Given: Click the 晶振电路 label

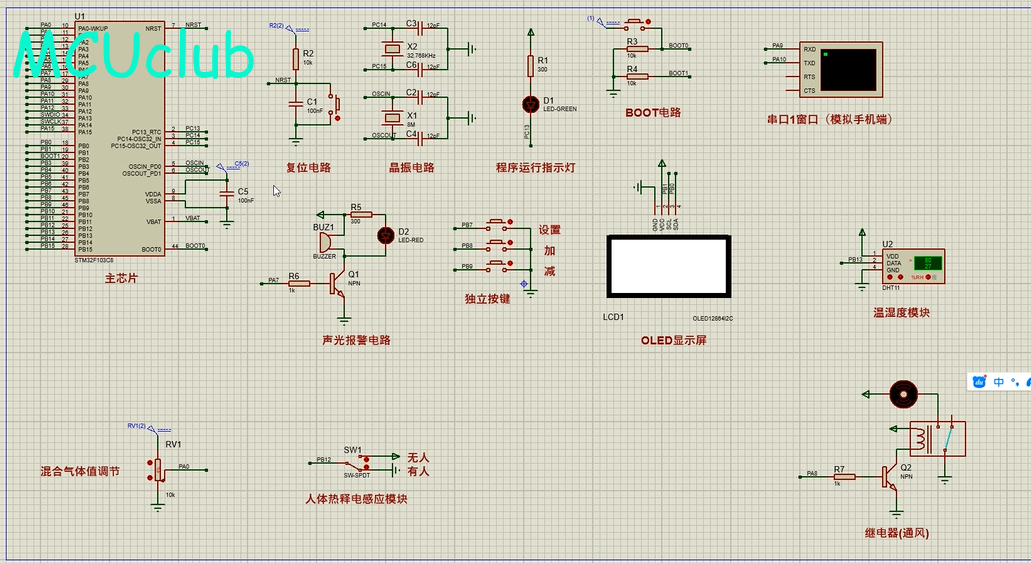Looking at the screenshot, I should [412, 168].
